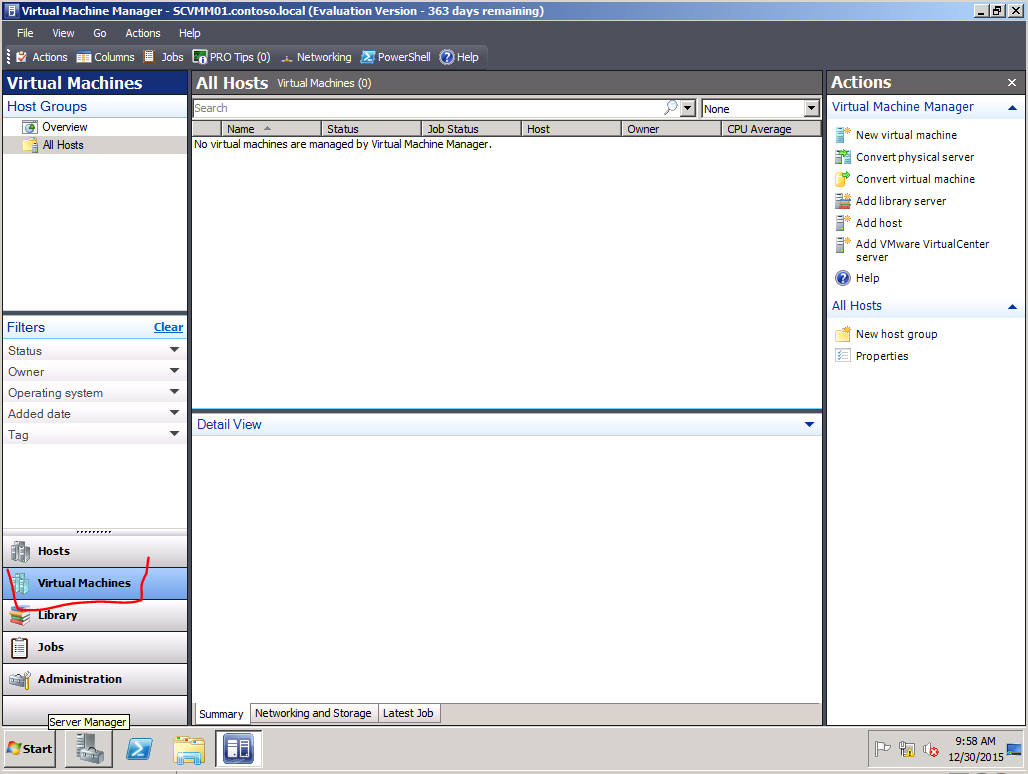Click the search magnifier icon
This screenshot has width=1028, height=774.
[x=671, y=107]
